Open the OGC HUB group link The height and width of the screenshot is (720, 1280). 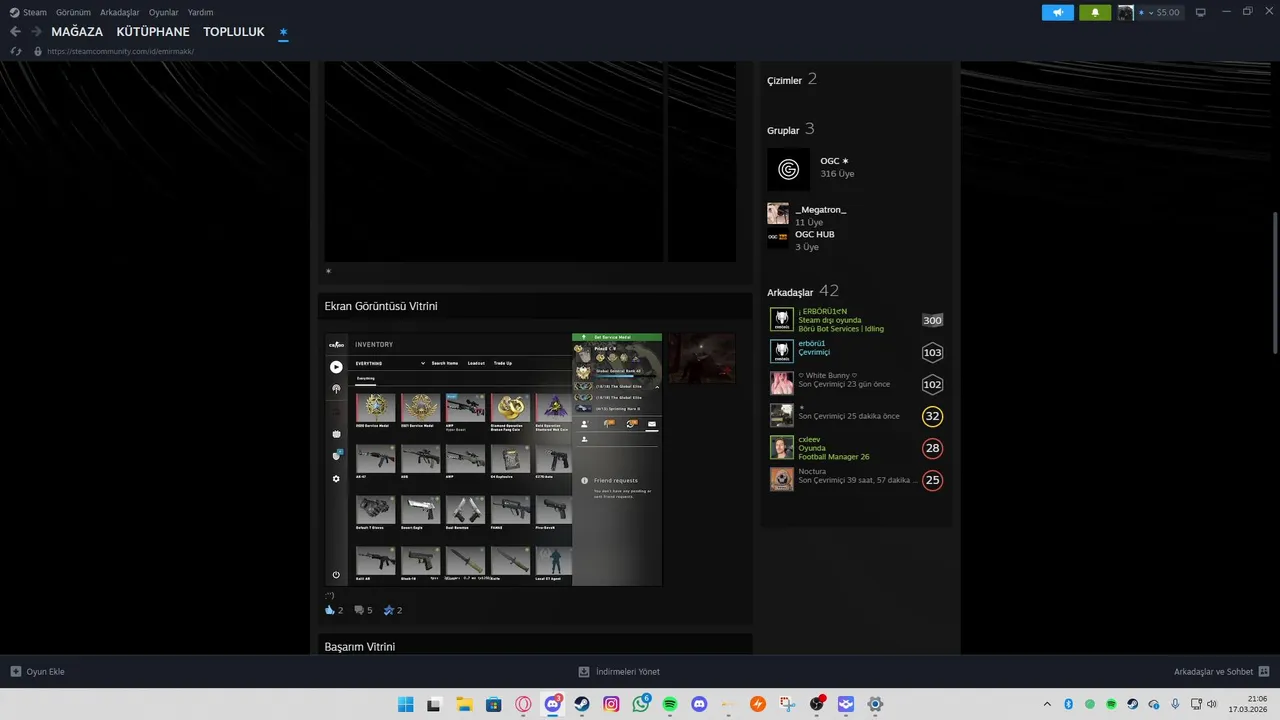[x=815, y=234]
